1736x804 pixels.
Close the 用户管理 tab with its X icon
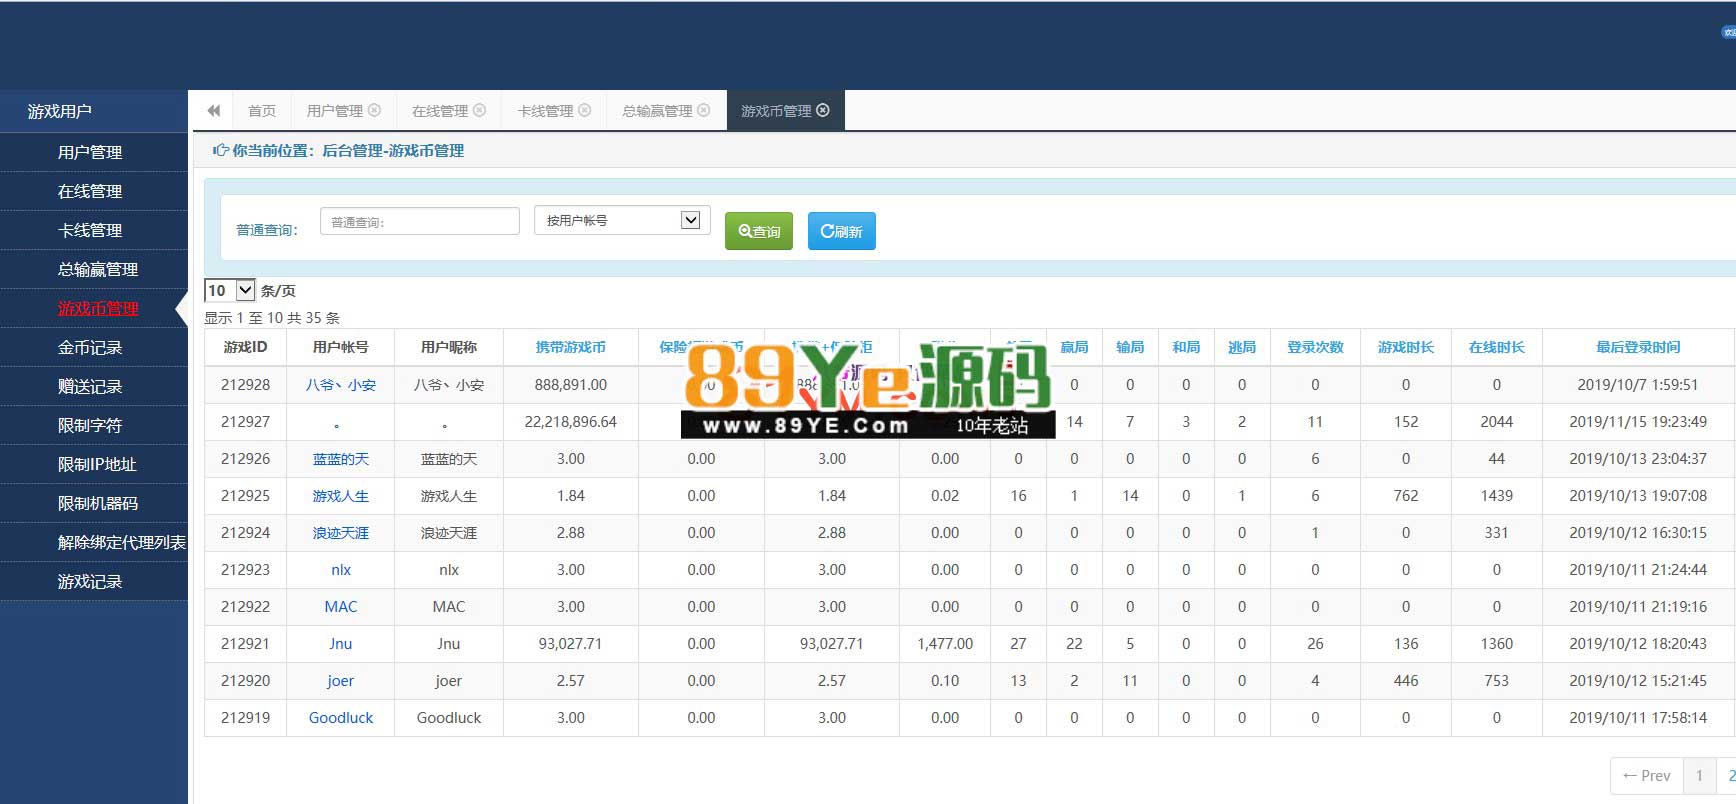coord(375,110)
